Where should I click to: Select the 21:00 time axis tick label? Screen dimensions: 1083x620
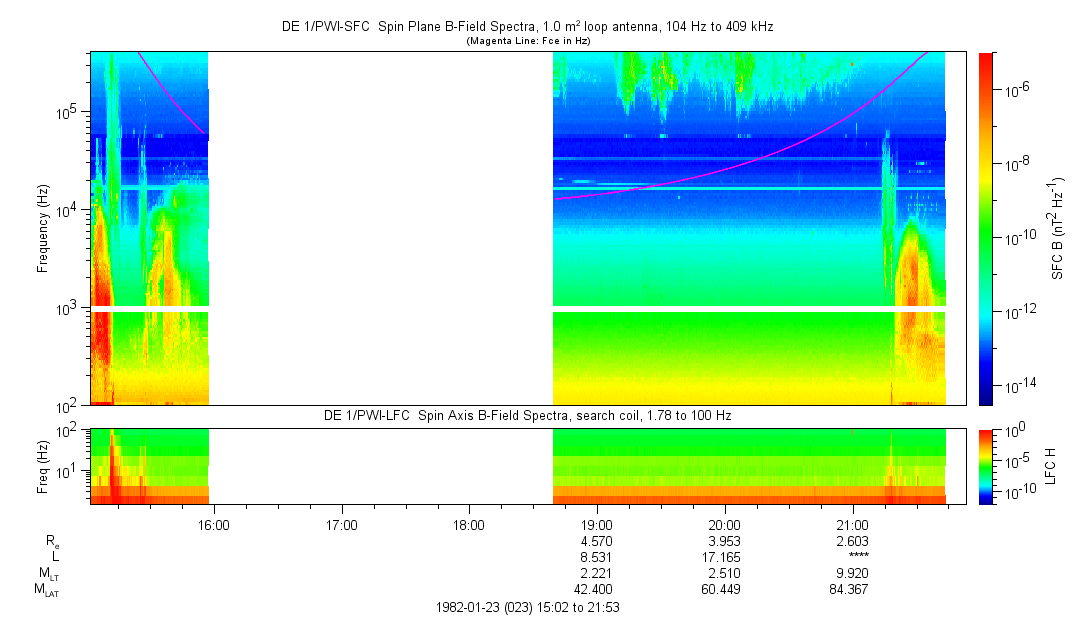(x=852, y=523)
